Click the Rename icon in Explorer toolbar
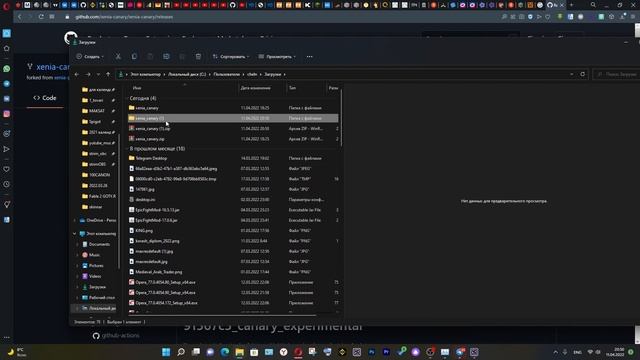Image resolution: width=640 pixels, height=360 pixels. (x=166, y=56)
